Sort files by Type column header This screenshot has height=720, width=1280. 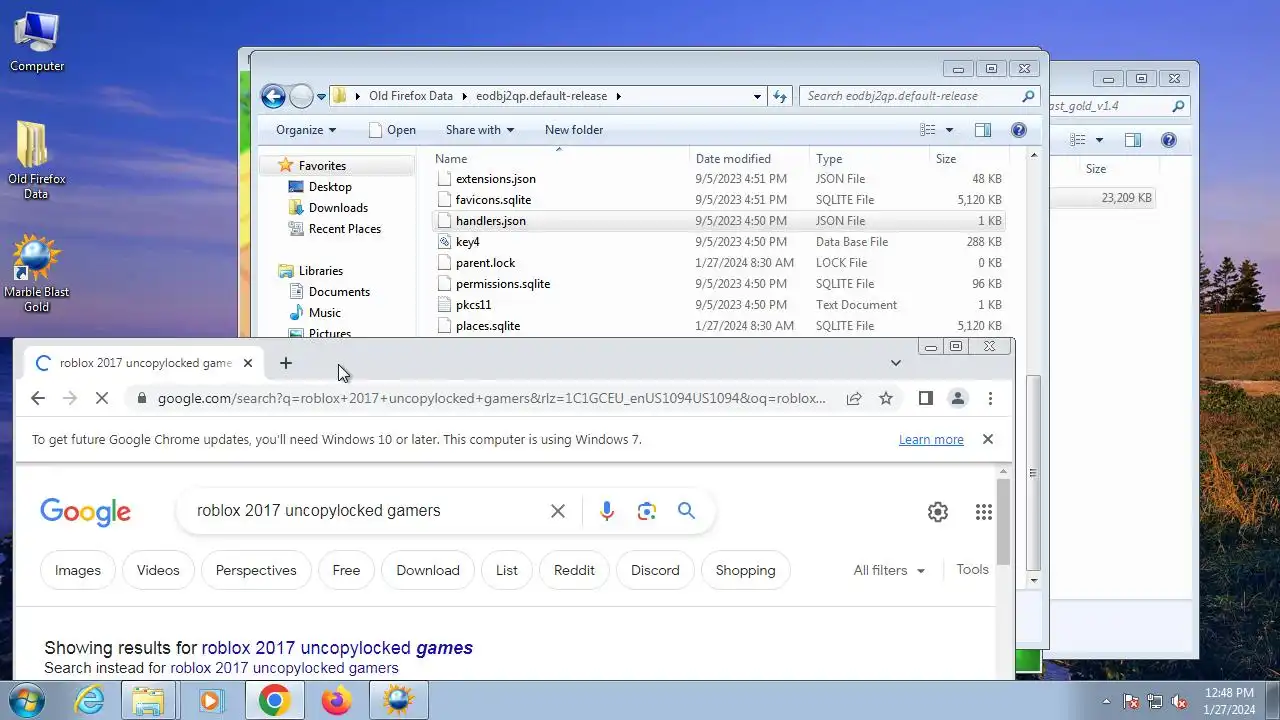[x=868, y=159]
